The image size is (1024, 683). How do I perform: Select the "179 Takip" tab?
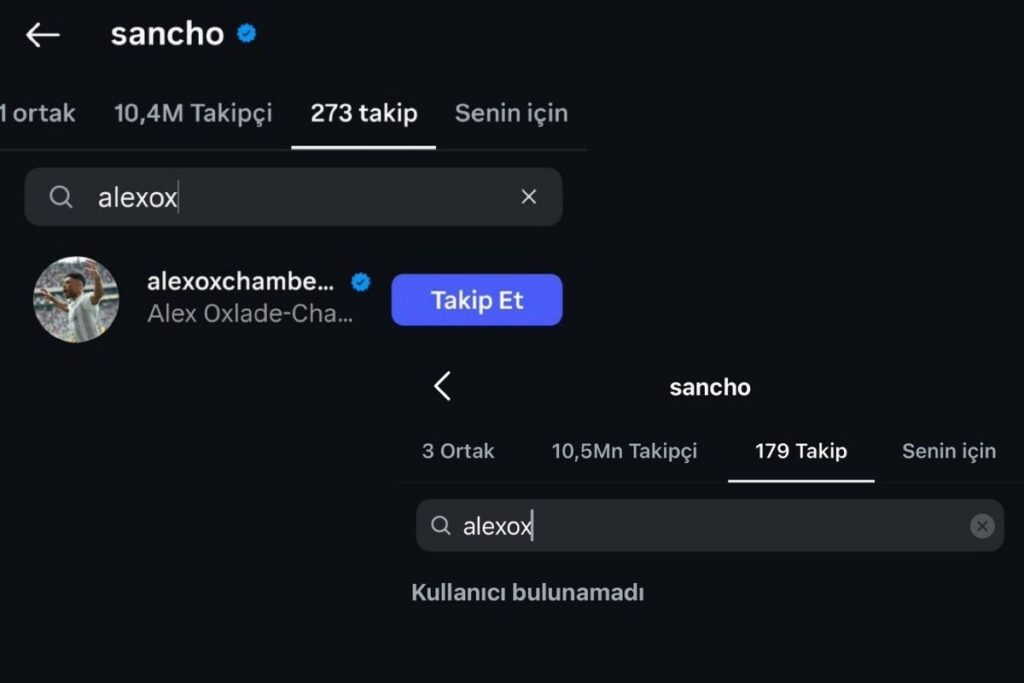point(801,451)
